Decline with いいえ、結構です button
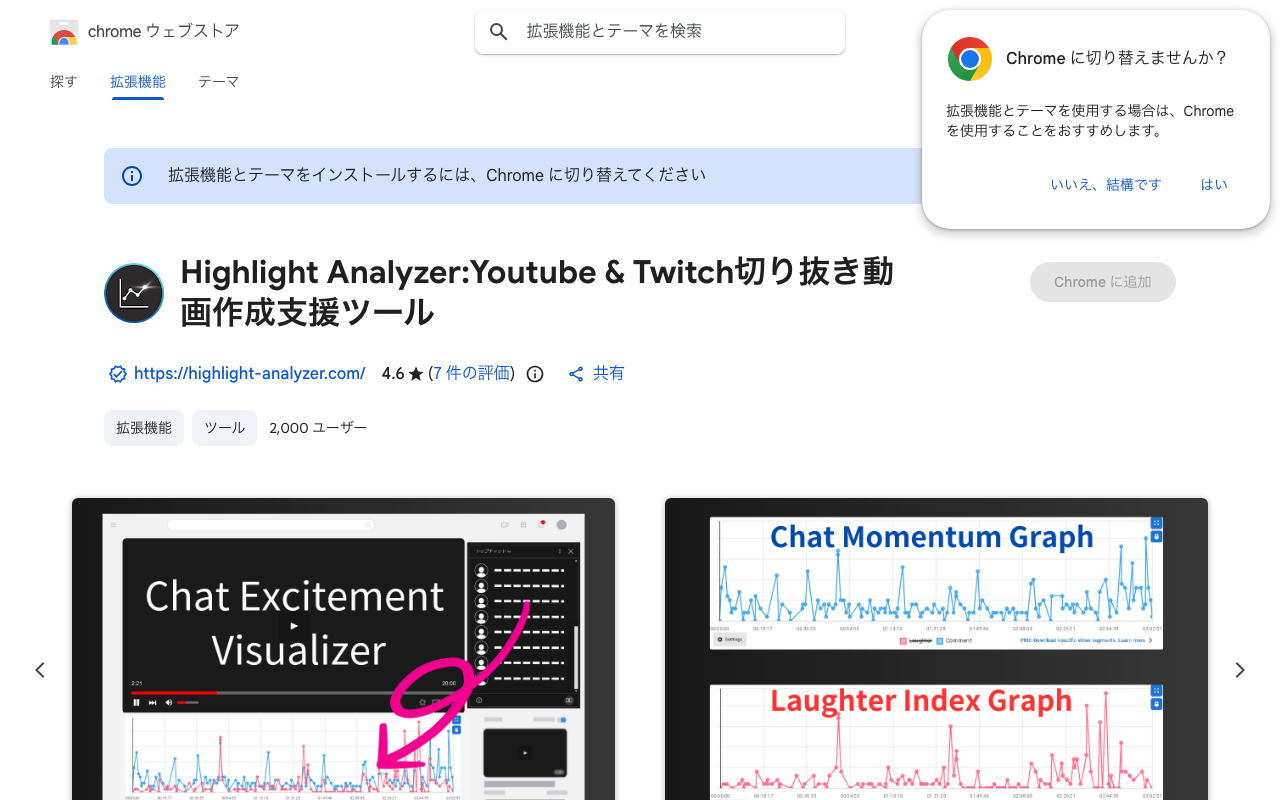Viewport: 1280px width, 800px height. pyautogui.click(x=1106, y=185)
